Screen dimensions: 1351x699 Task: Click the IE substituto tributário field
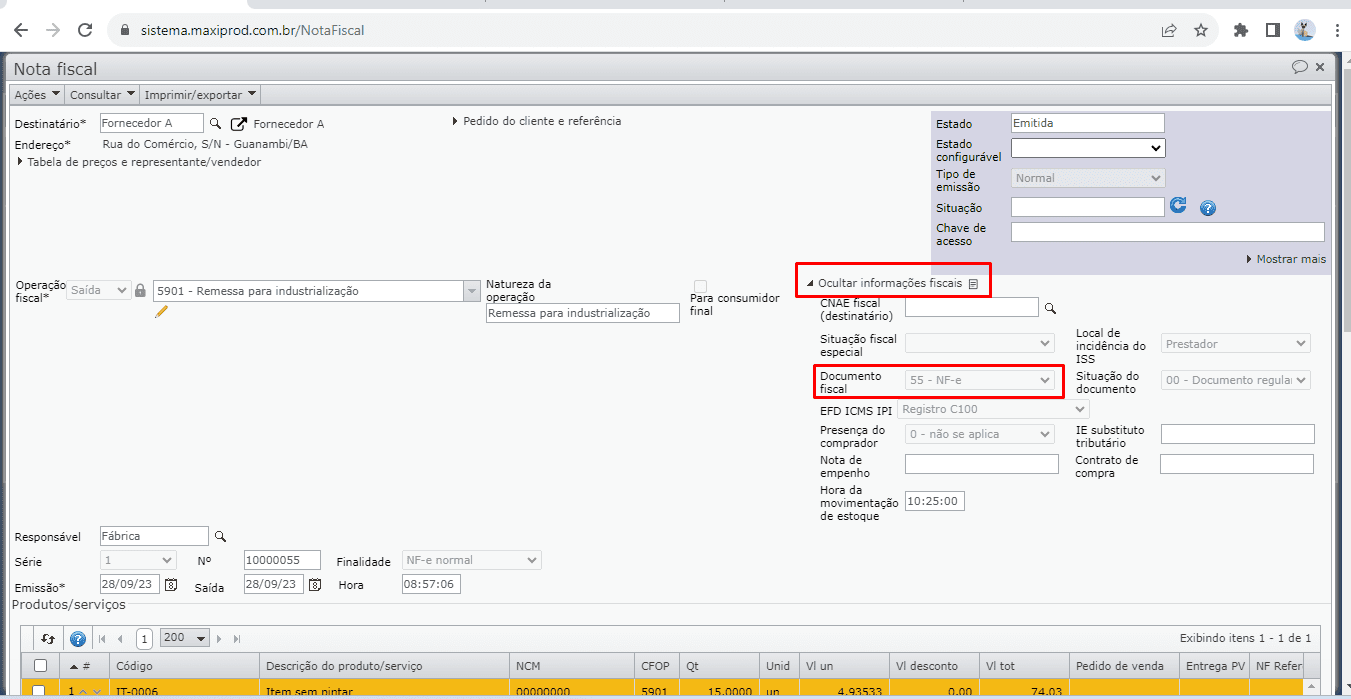coord(1237,434)
